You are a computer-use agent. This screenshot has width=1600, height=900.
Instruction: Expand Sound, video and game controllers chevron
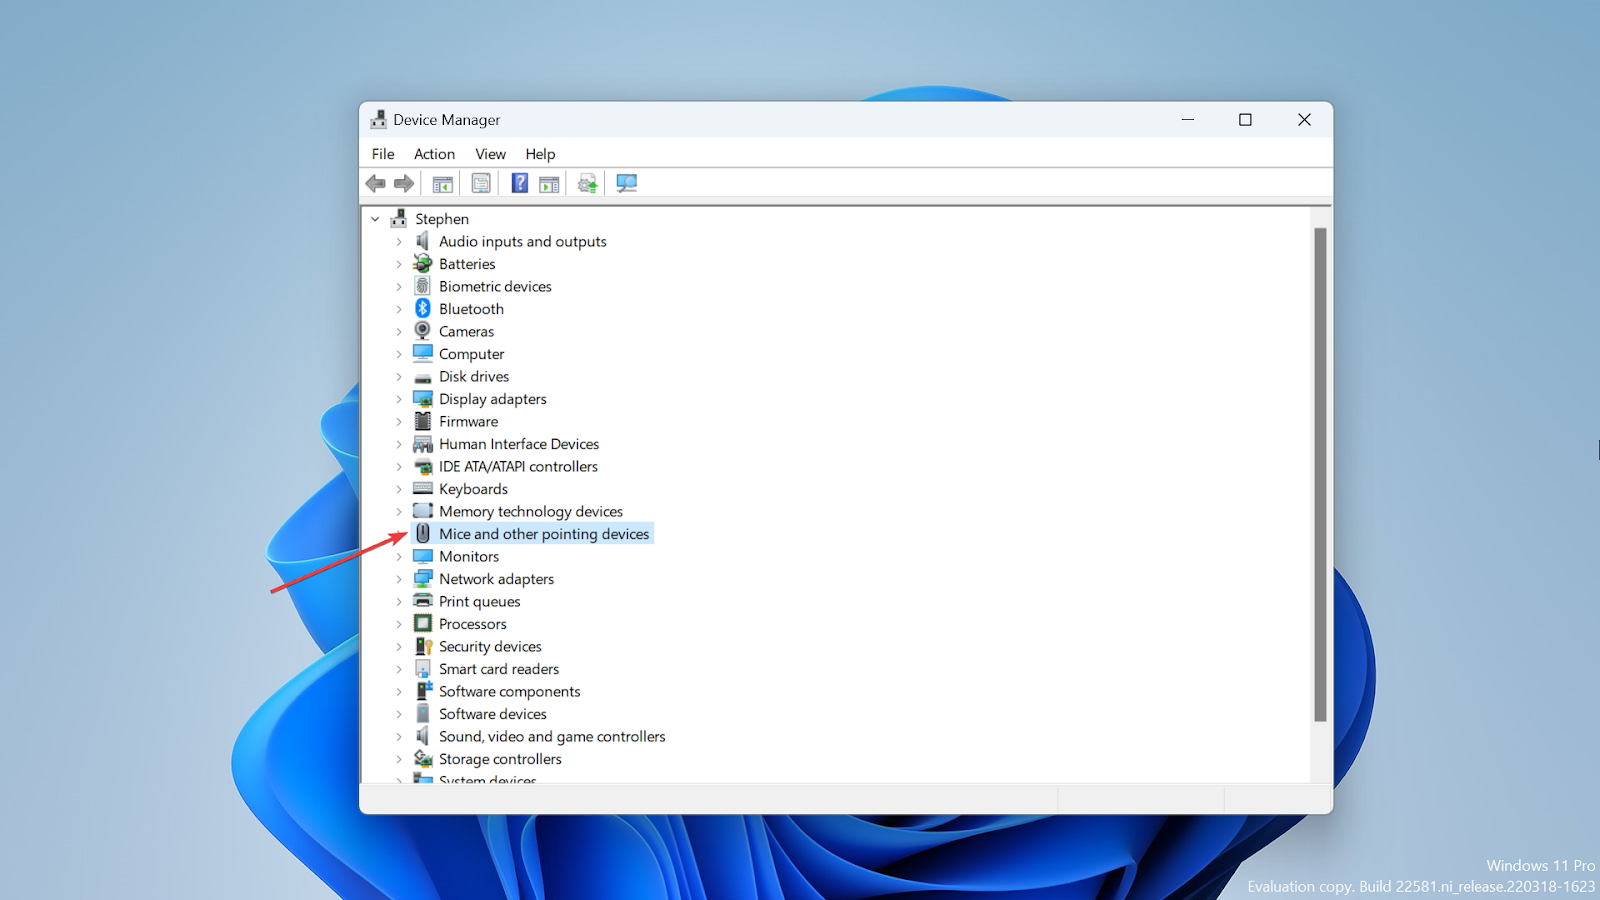[399, 736]
